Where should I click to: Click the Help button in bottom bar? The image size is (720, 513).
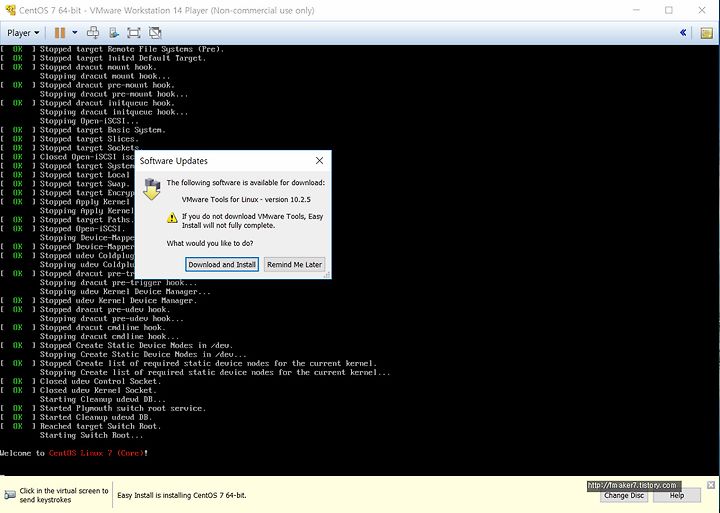pos(677,496)
